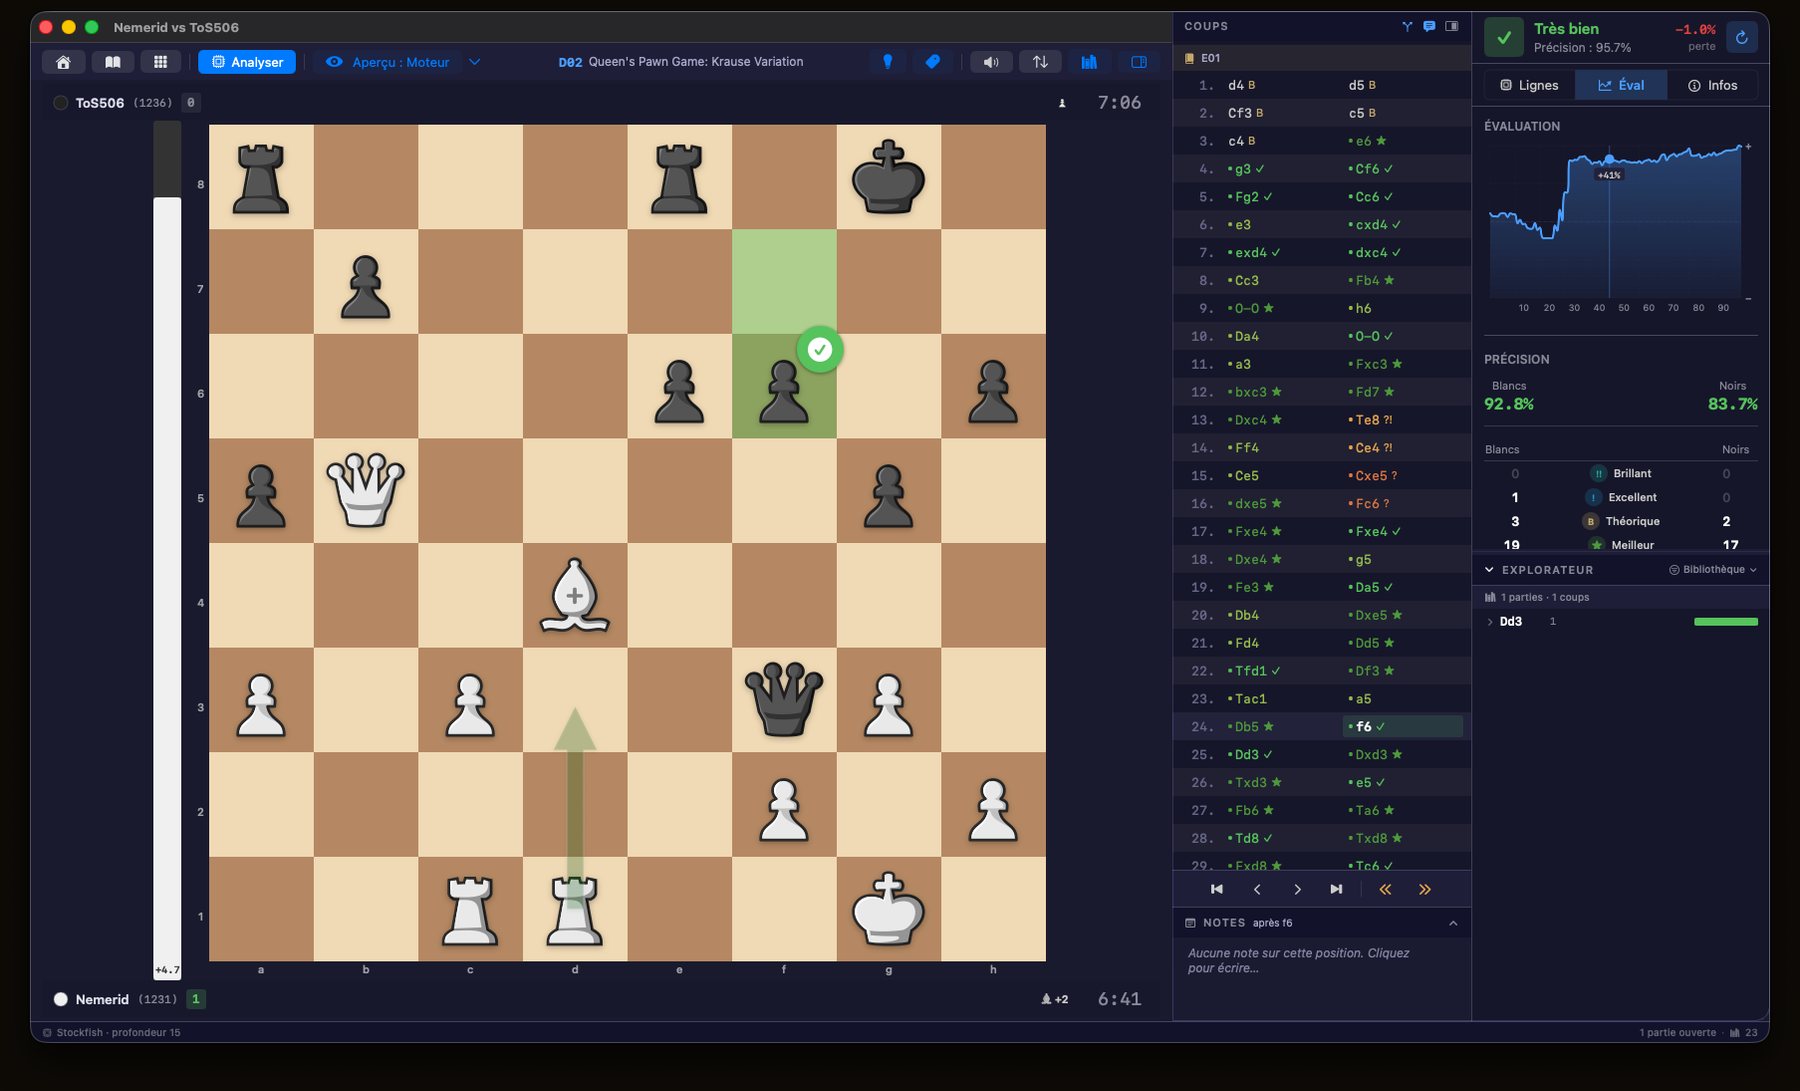1800x1091 pixels.
Task: Click the bar chart toolbar icon
Action: (1089, 62)
